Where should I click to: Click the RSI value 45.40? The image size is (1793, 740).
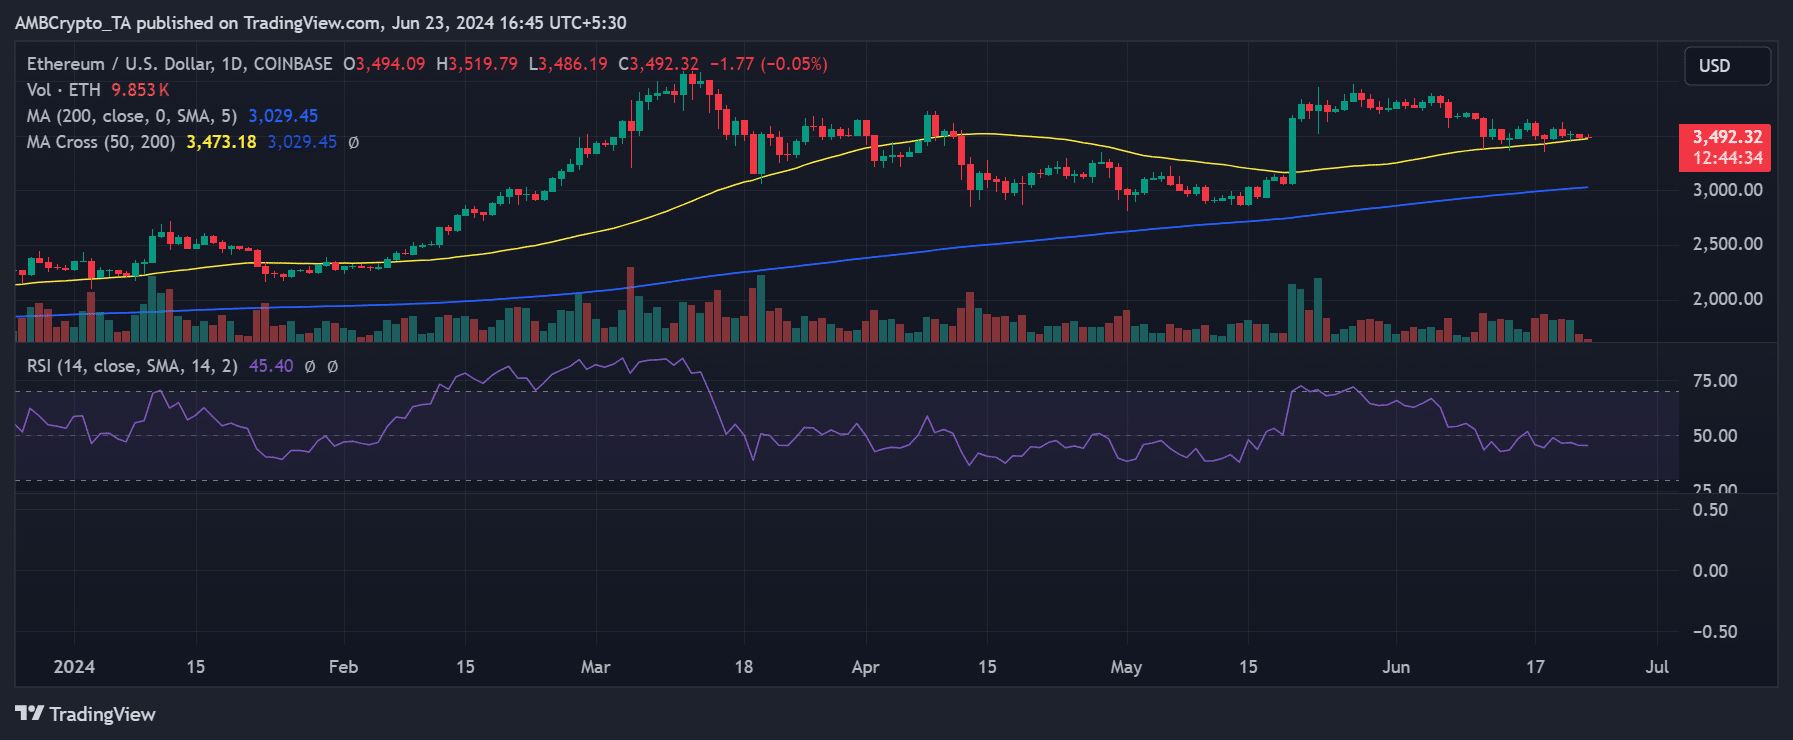pyautogui.click(x=271, y=366)
